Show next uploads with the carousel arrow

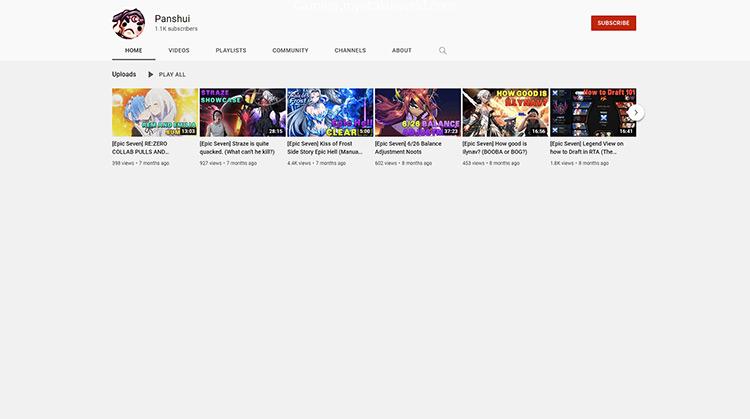tap(636, 112)
